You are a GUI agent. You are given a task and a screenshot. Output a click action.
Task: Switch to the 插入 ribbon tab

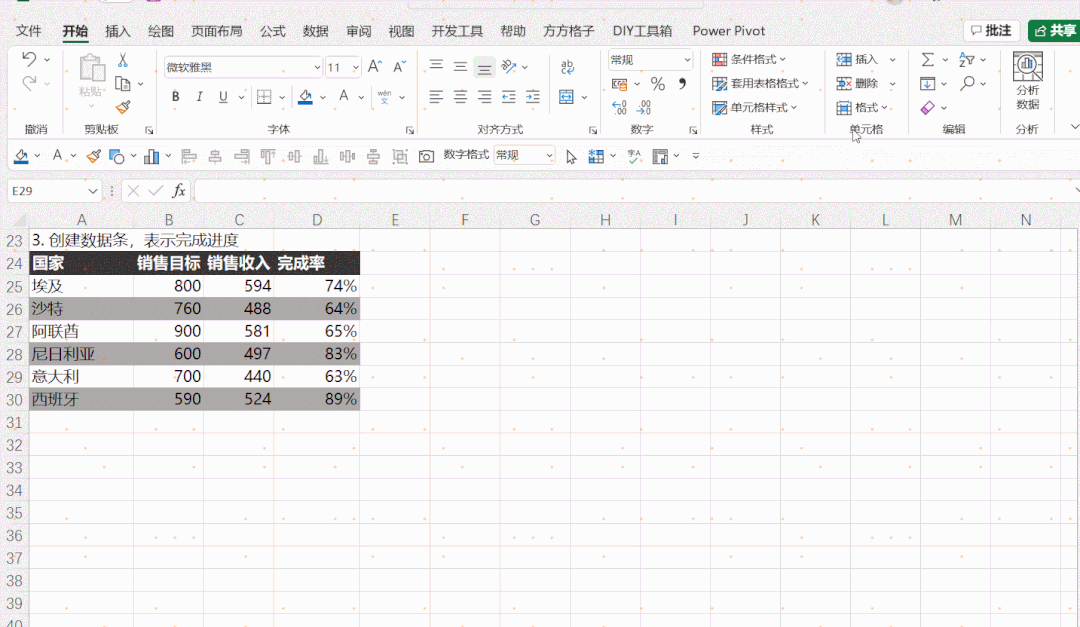pyautogui.click(x=118, y=31)
